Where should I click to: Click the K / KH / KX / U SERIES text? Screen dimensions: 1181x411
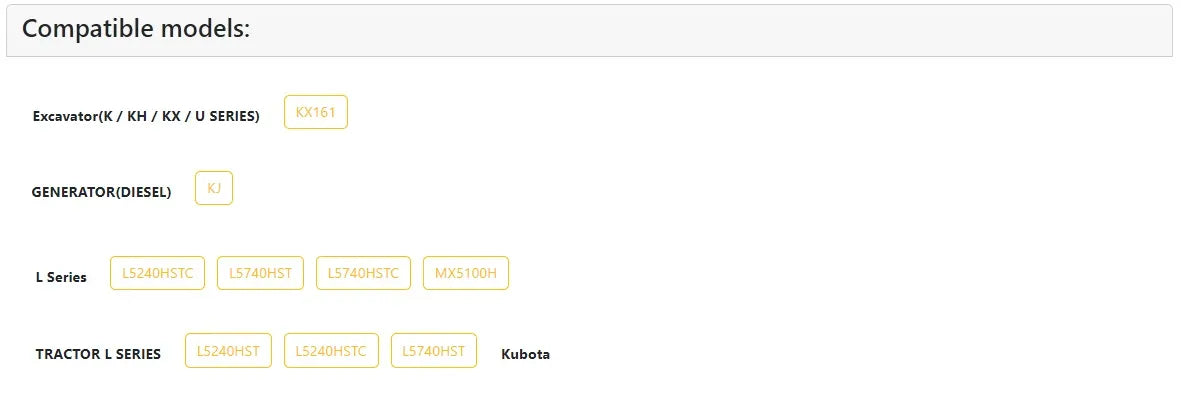(x=179, y=117)
